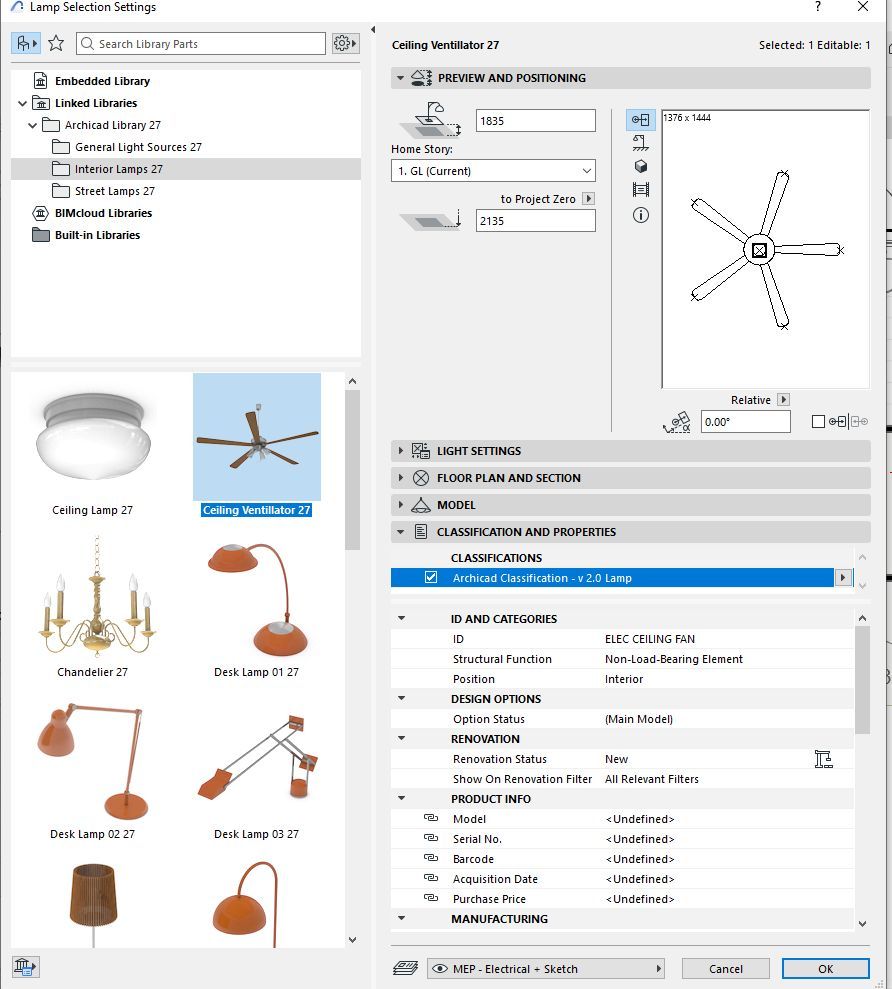Click the properties list scrollbar
The height and width of the screenshot is (989, 892).
tap(862, 680)
